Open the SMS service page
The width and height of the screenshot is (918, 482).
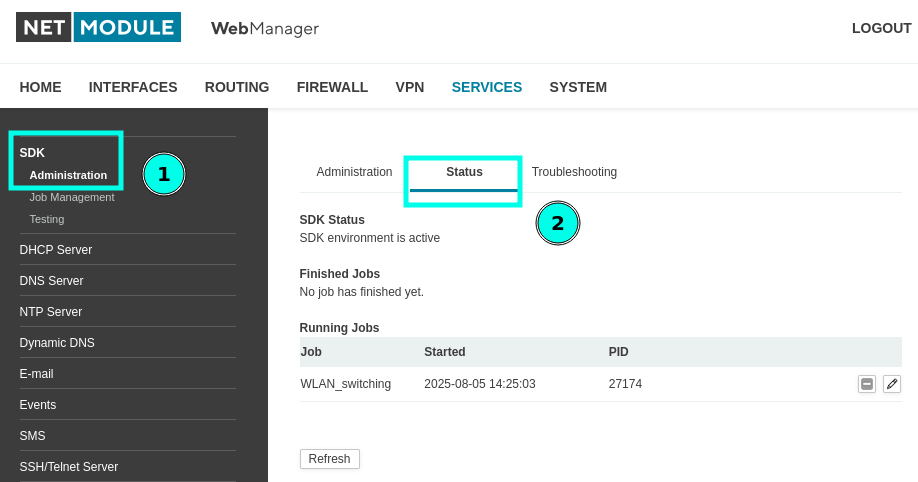[x=32, y=436]
